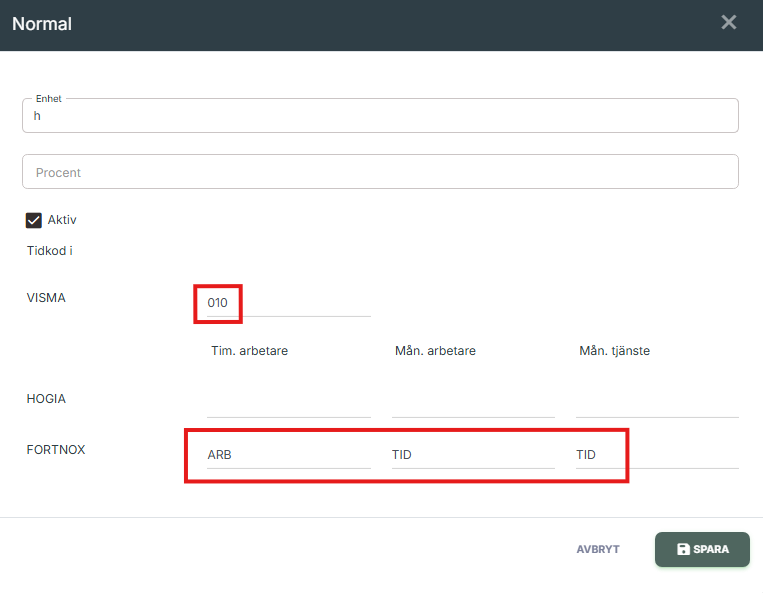Click HOGIA Mån. arbetare field
The height and width of the screenshot is (593, 763).
tap(473, 405)
